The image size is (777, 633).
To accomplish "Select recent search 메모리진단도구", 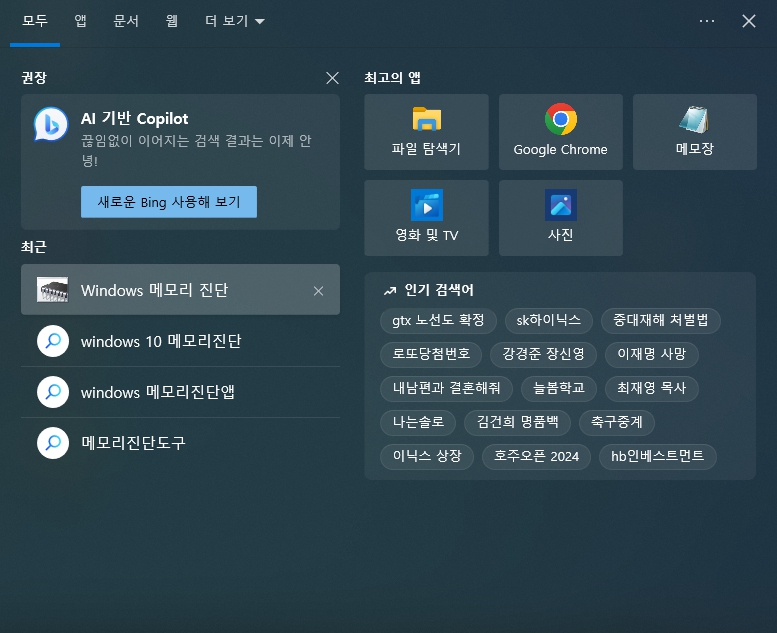I will point(180,443).
